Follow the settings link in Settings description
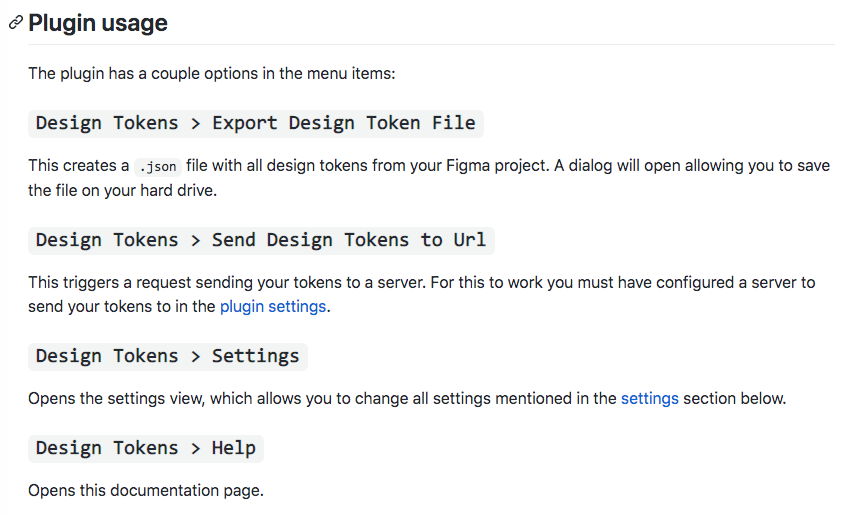This screenshot has width=855, height=516. [x=649, y=399]
